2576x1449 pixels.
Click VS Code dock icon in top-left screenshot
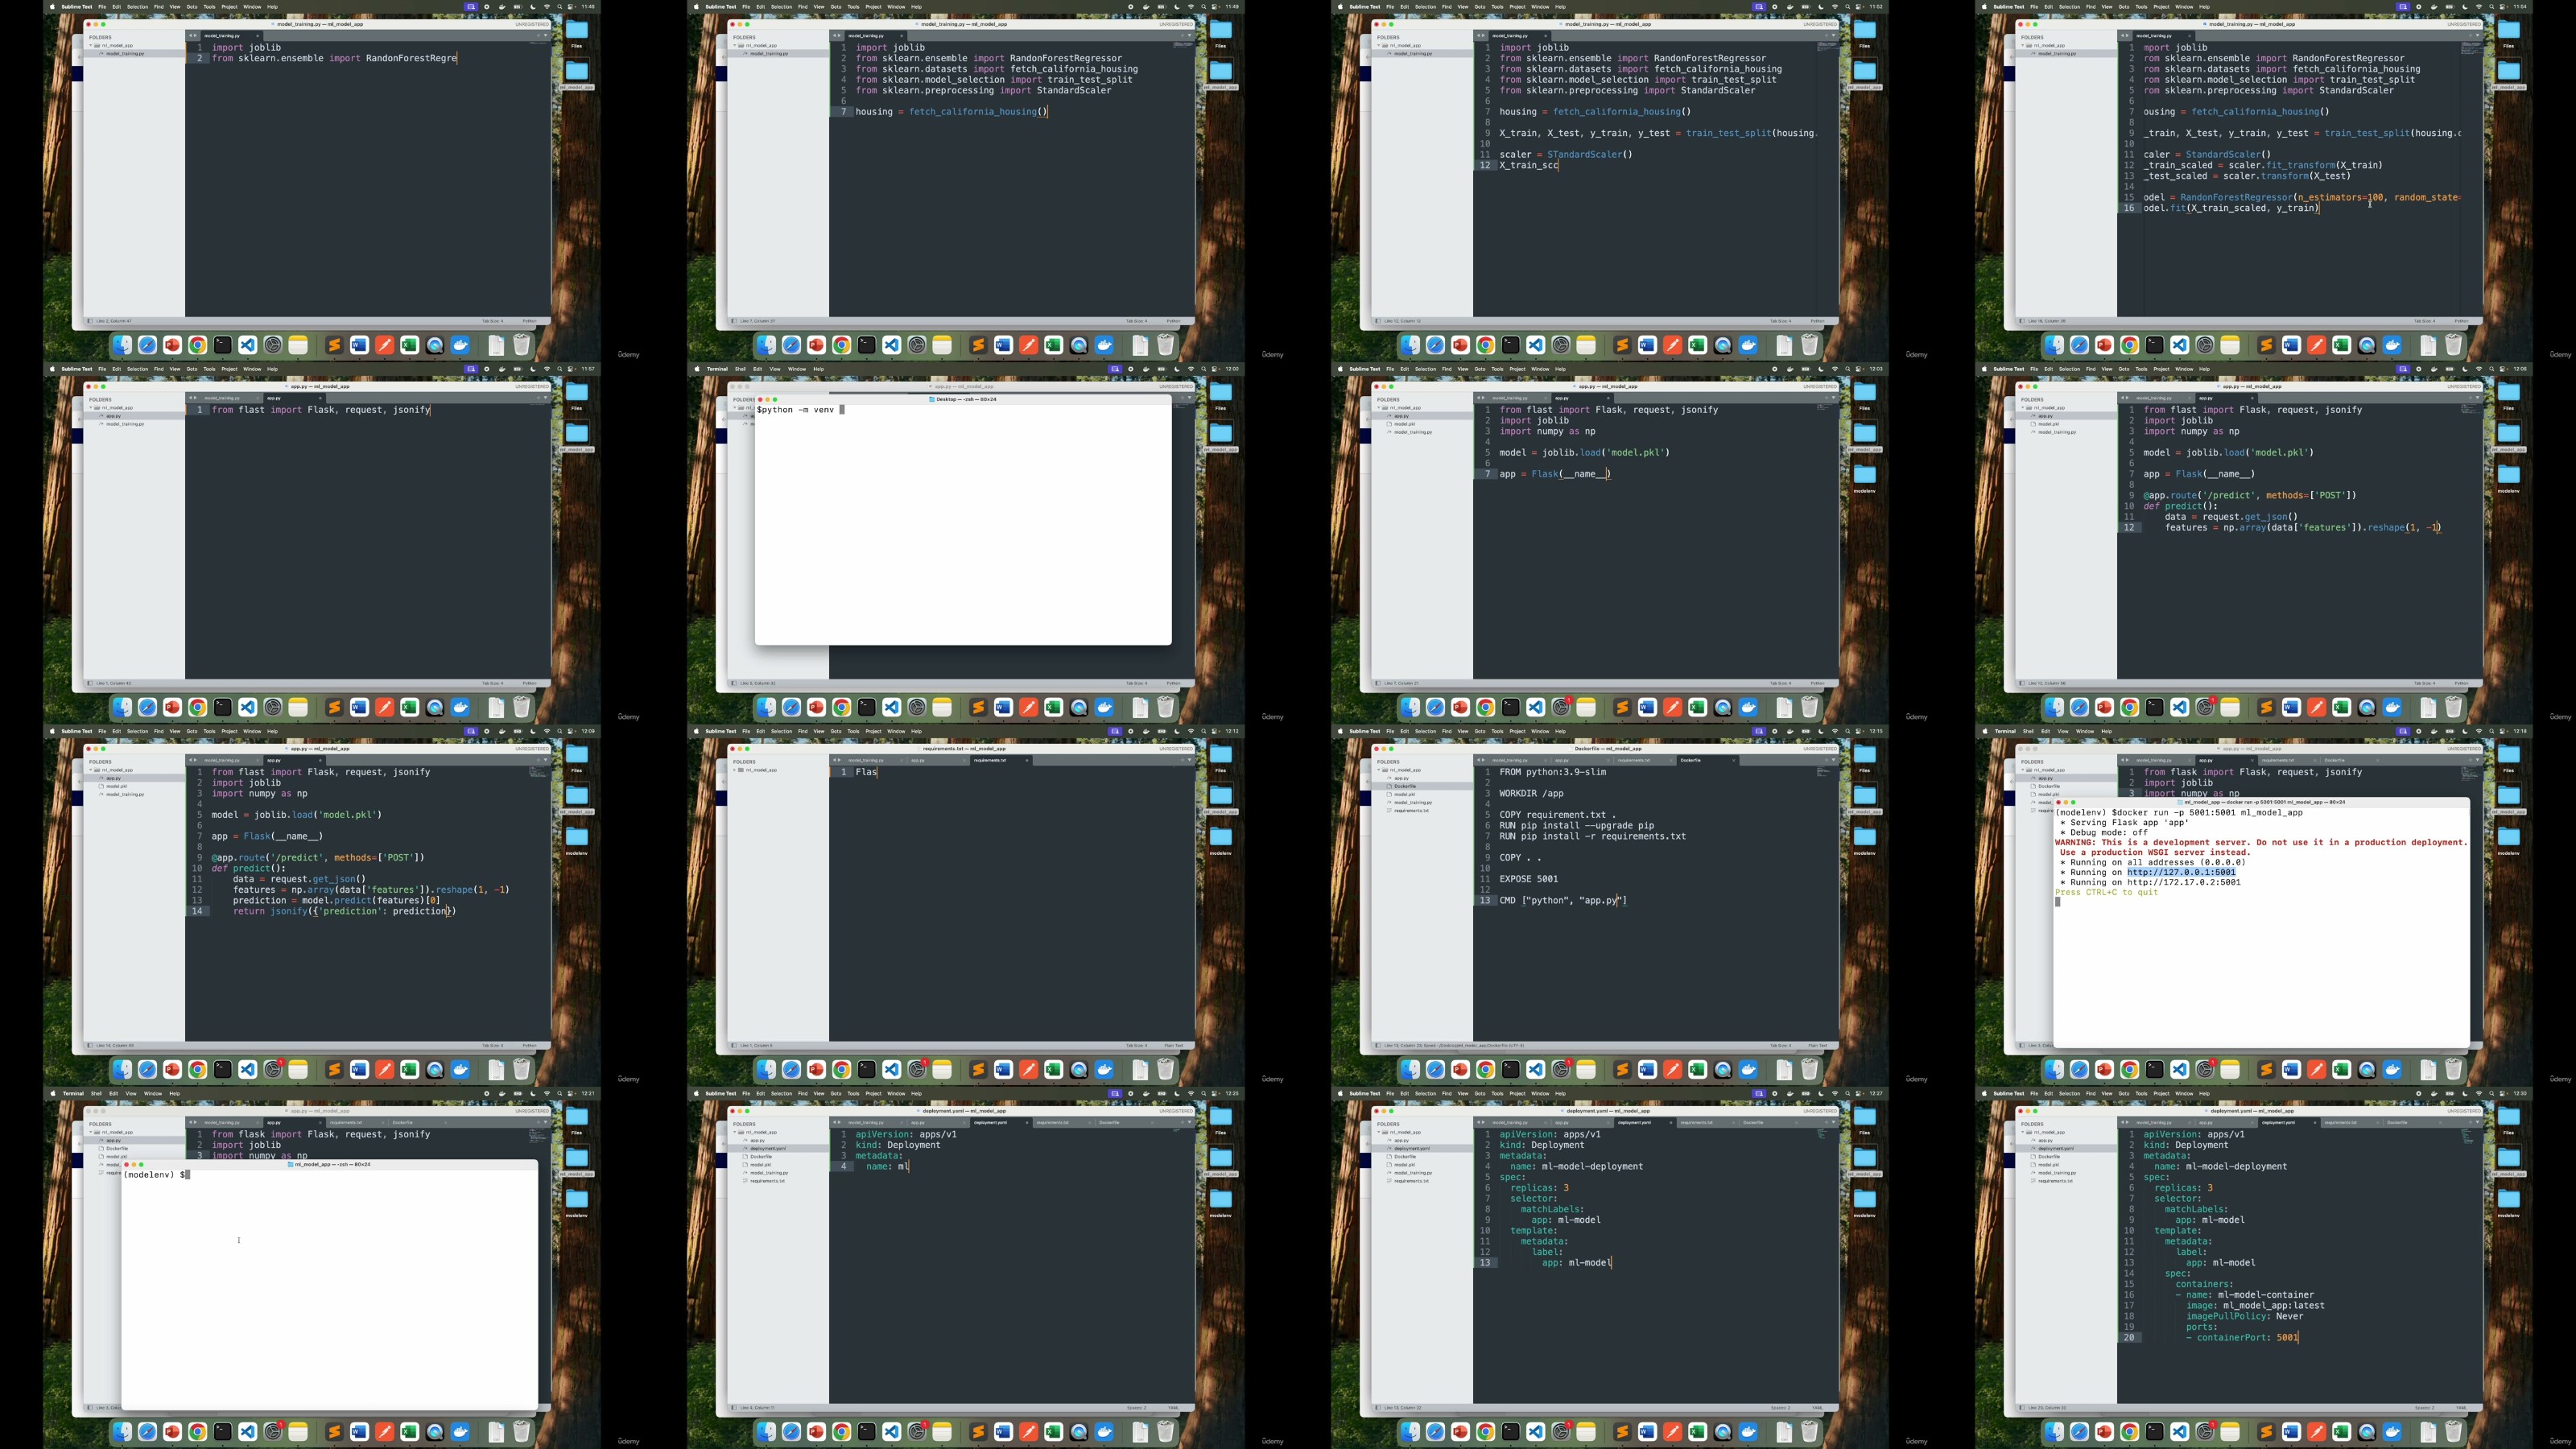coord(247,345)
